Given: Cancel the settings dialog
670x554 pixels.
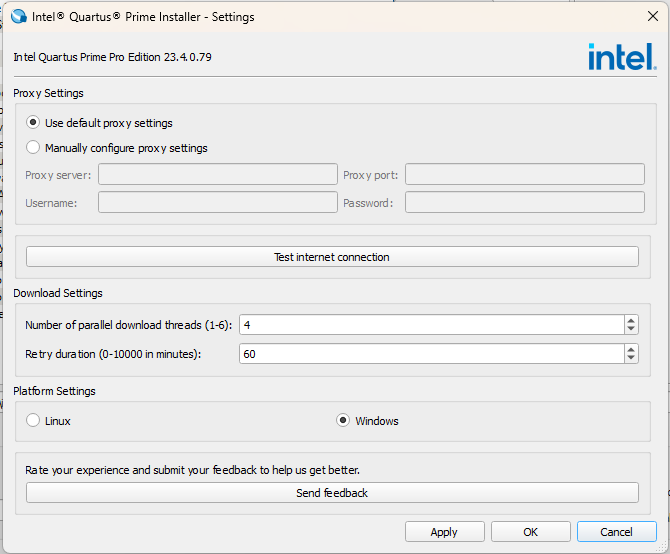Looking at the screenshot, I should (616, 532).
